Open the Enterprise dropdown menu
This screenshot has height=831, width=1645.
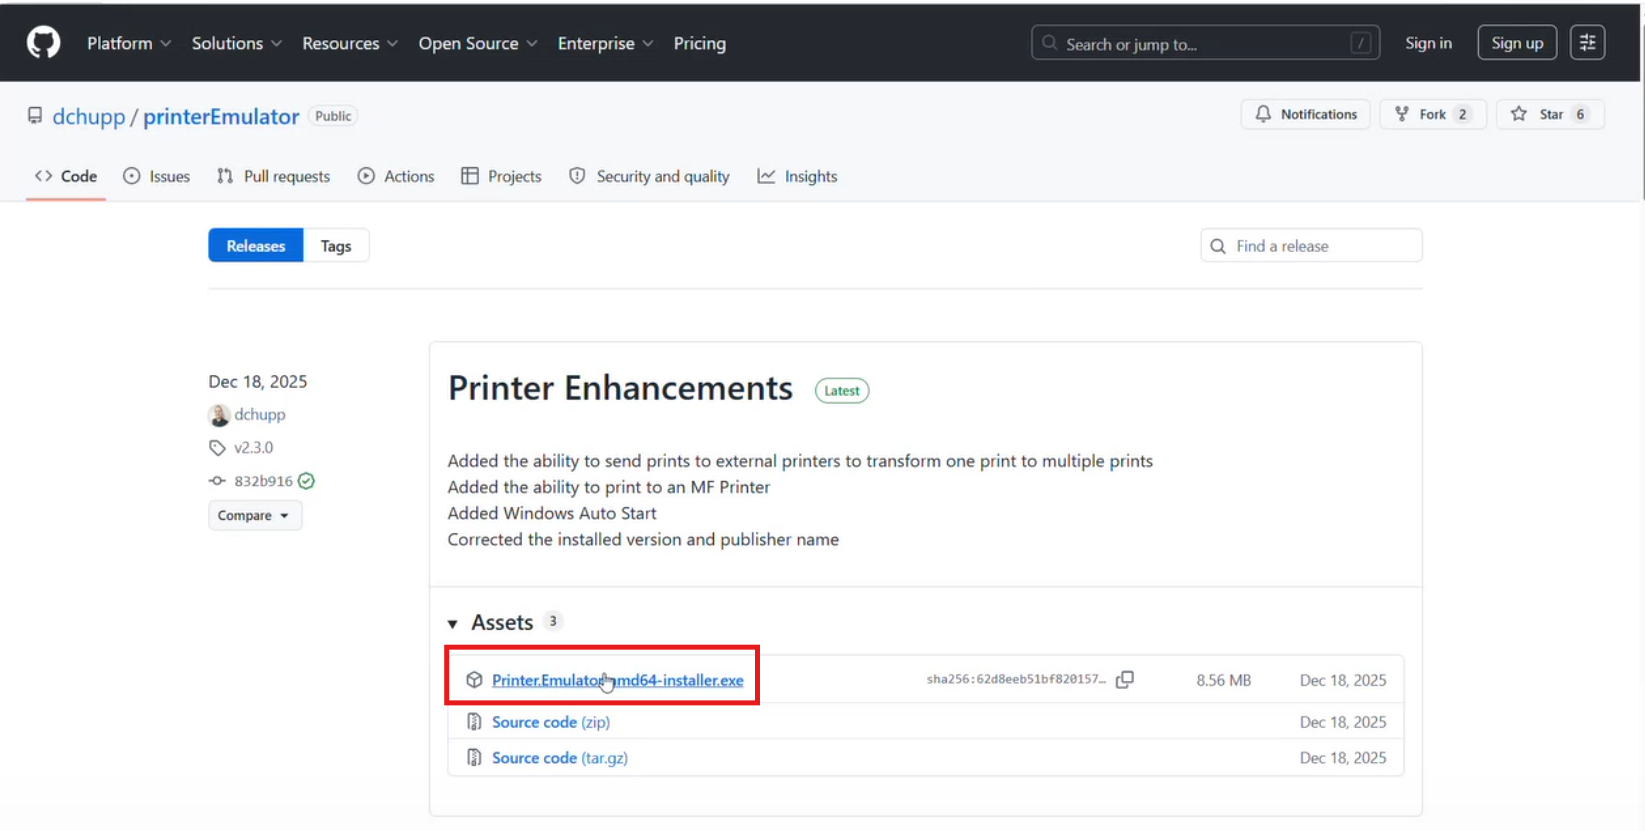pos(605,43)
